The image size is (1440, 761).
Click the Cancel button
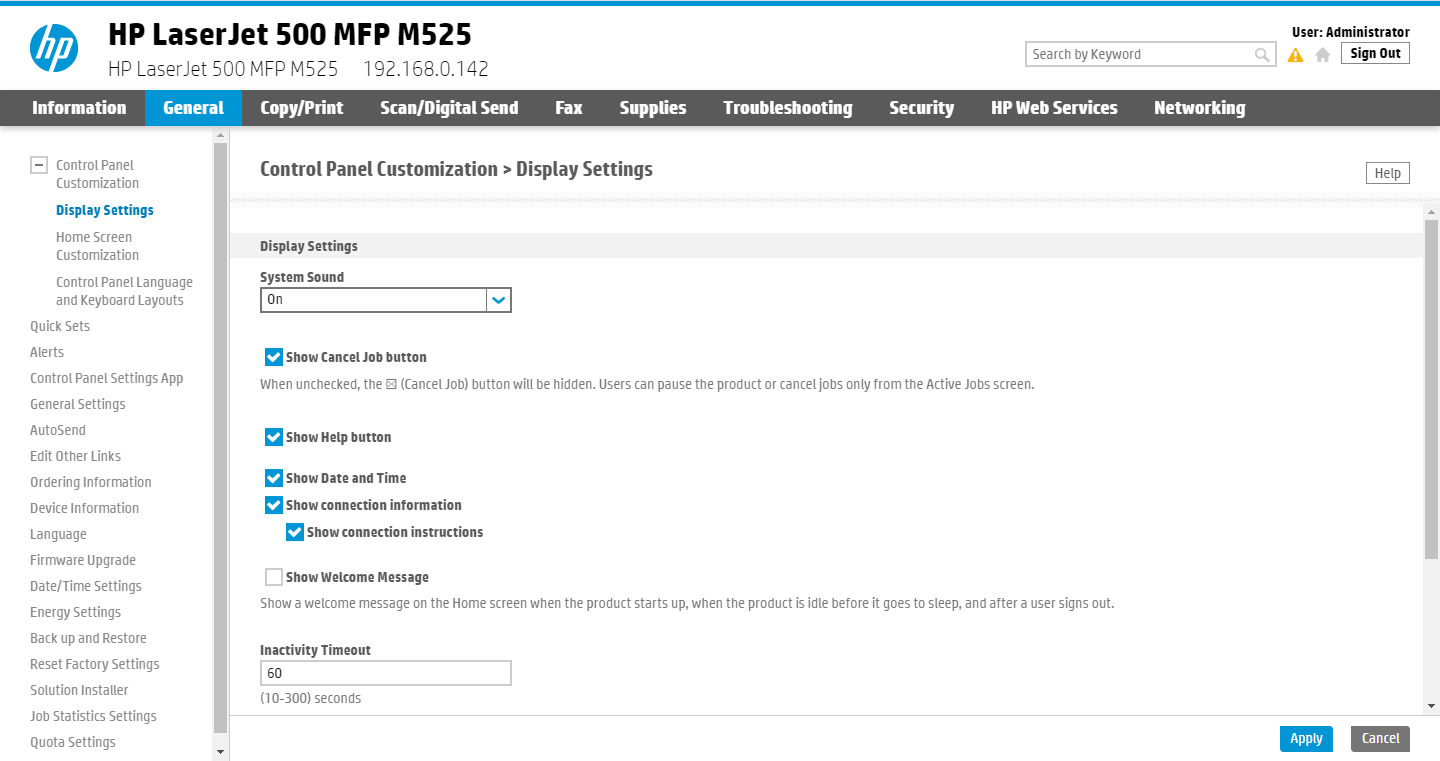point(1380,739)
